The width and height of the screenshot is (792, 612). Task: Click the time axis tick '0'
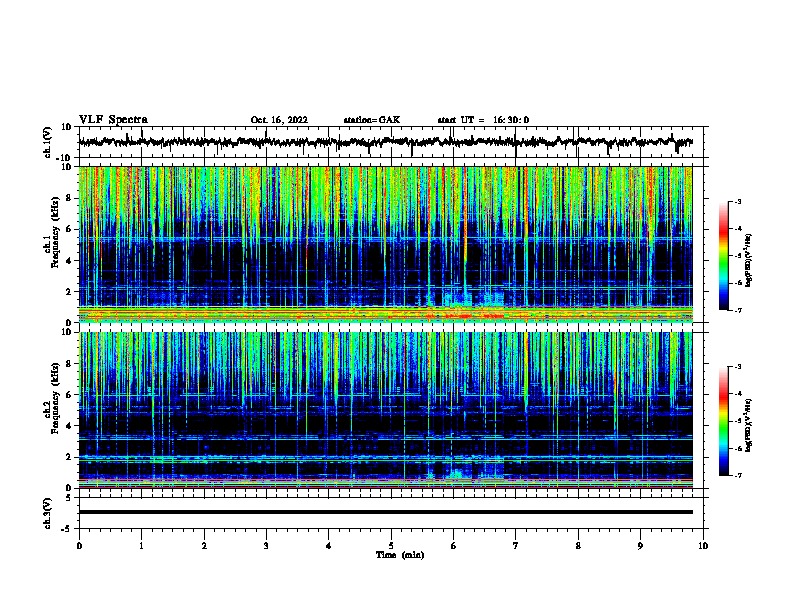click(x=79, y=546)
